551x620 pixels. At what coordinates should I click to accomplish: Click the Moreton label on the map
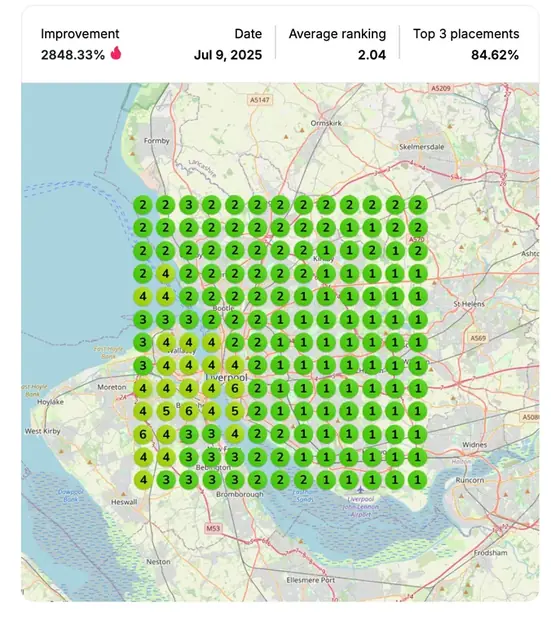(x=112, y=387)
